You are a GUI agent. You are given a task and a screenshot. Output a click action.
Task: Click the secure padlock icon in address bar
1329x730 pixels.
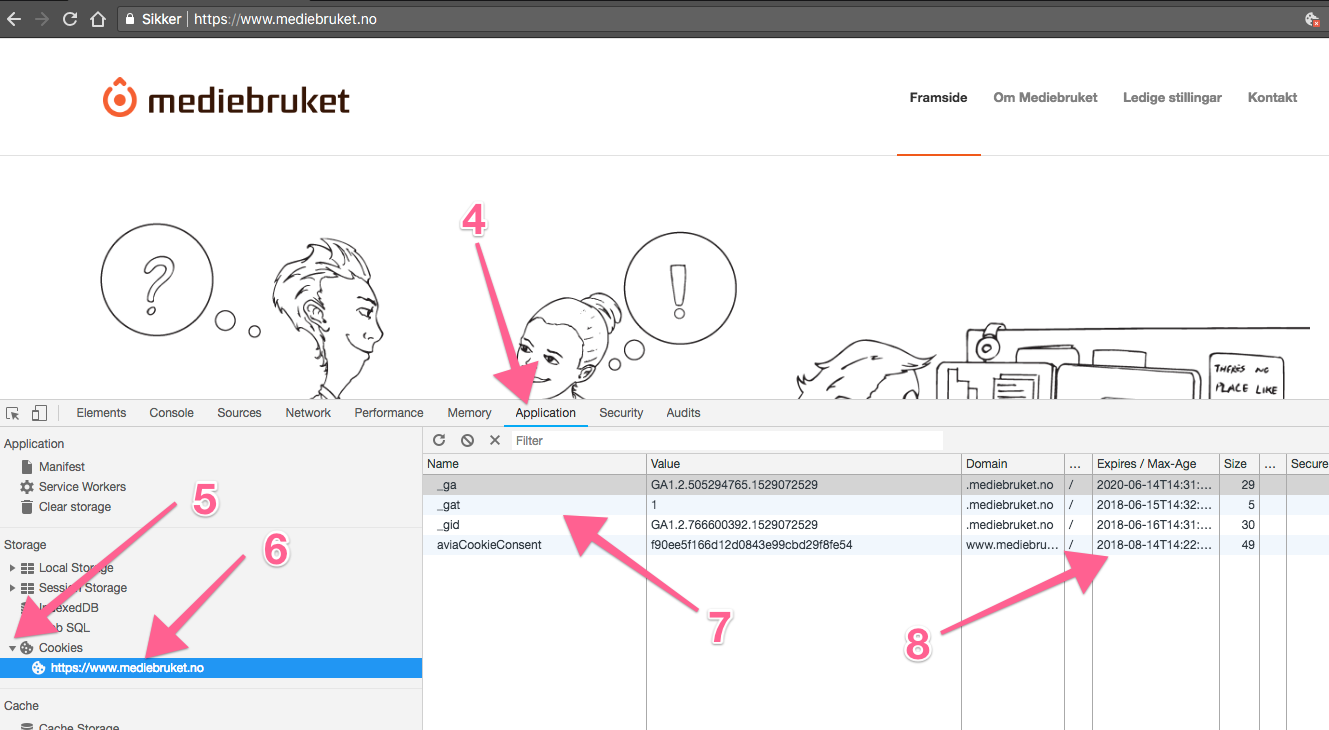point(128,19)
